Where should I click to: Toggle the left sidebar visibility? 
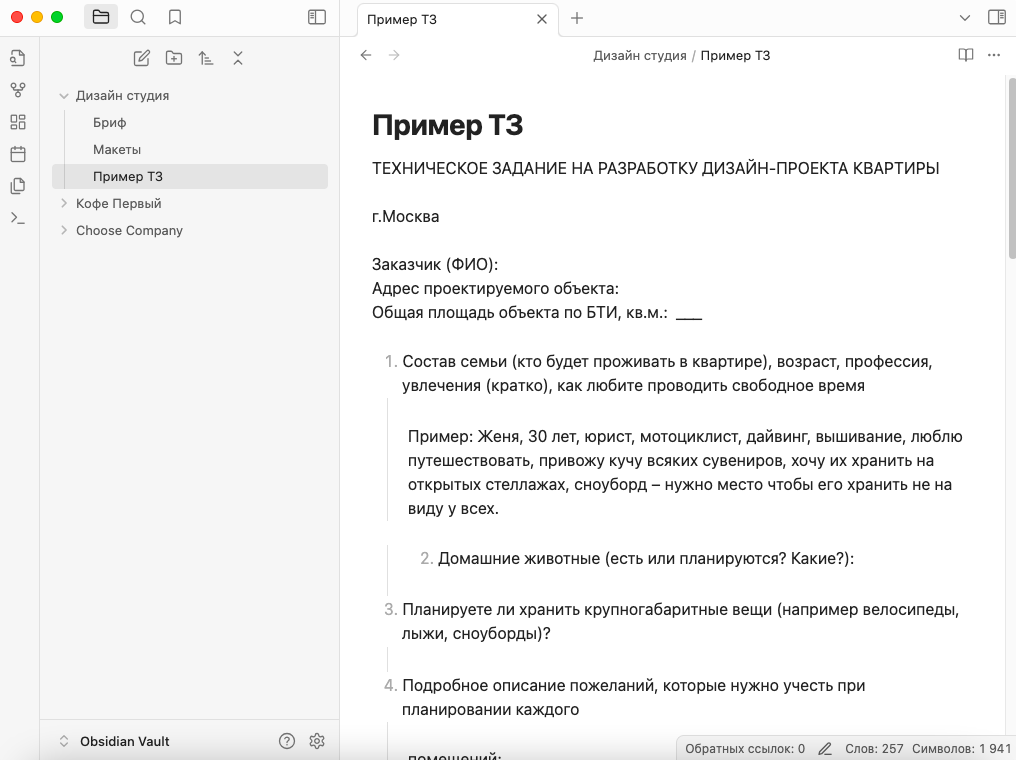(317, 17)
